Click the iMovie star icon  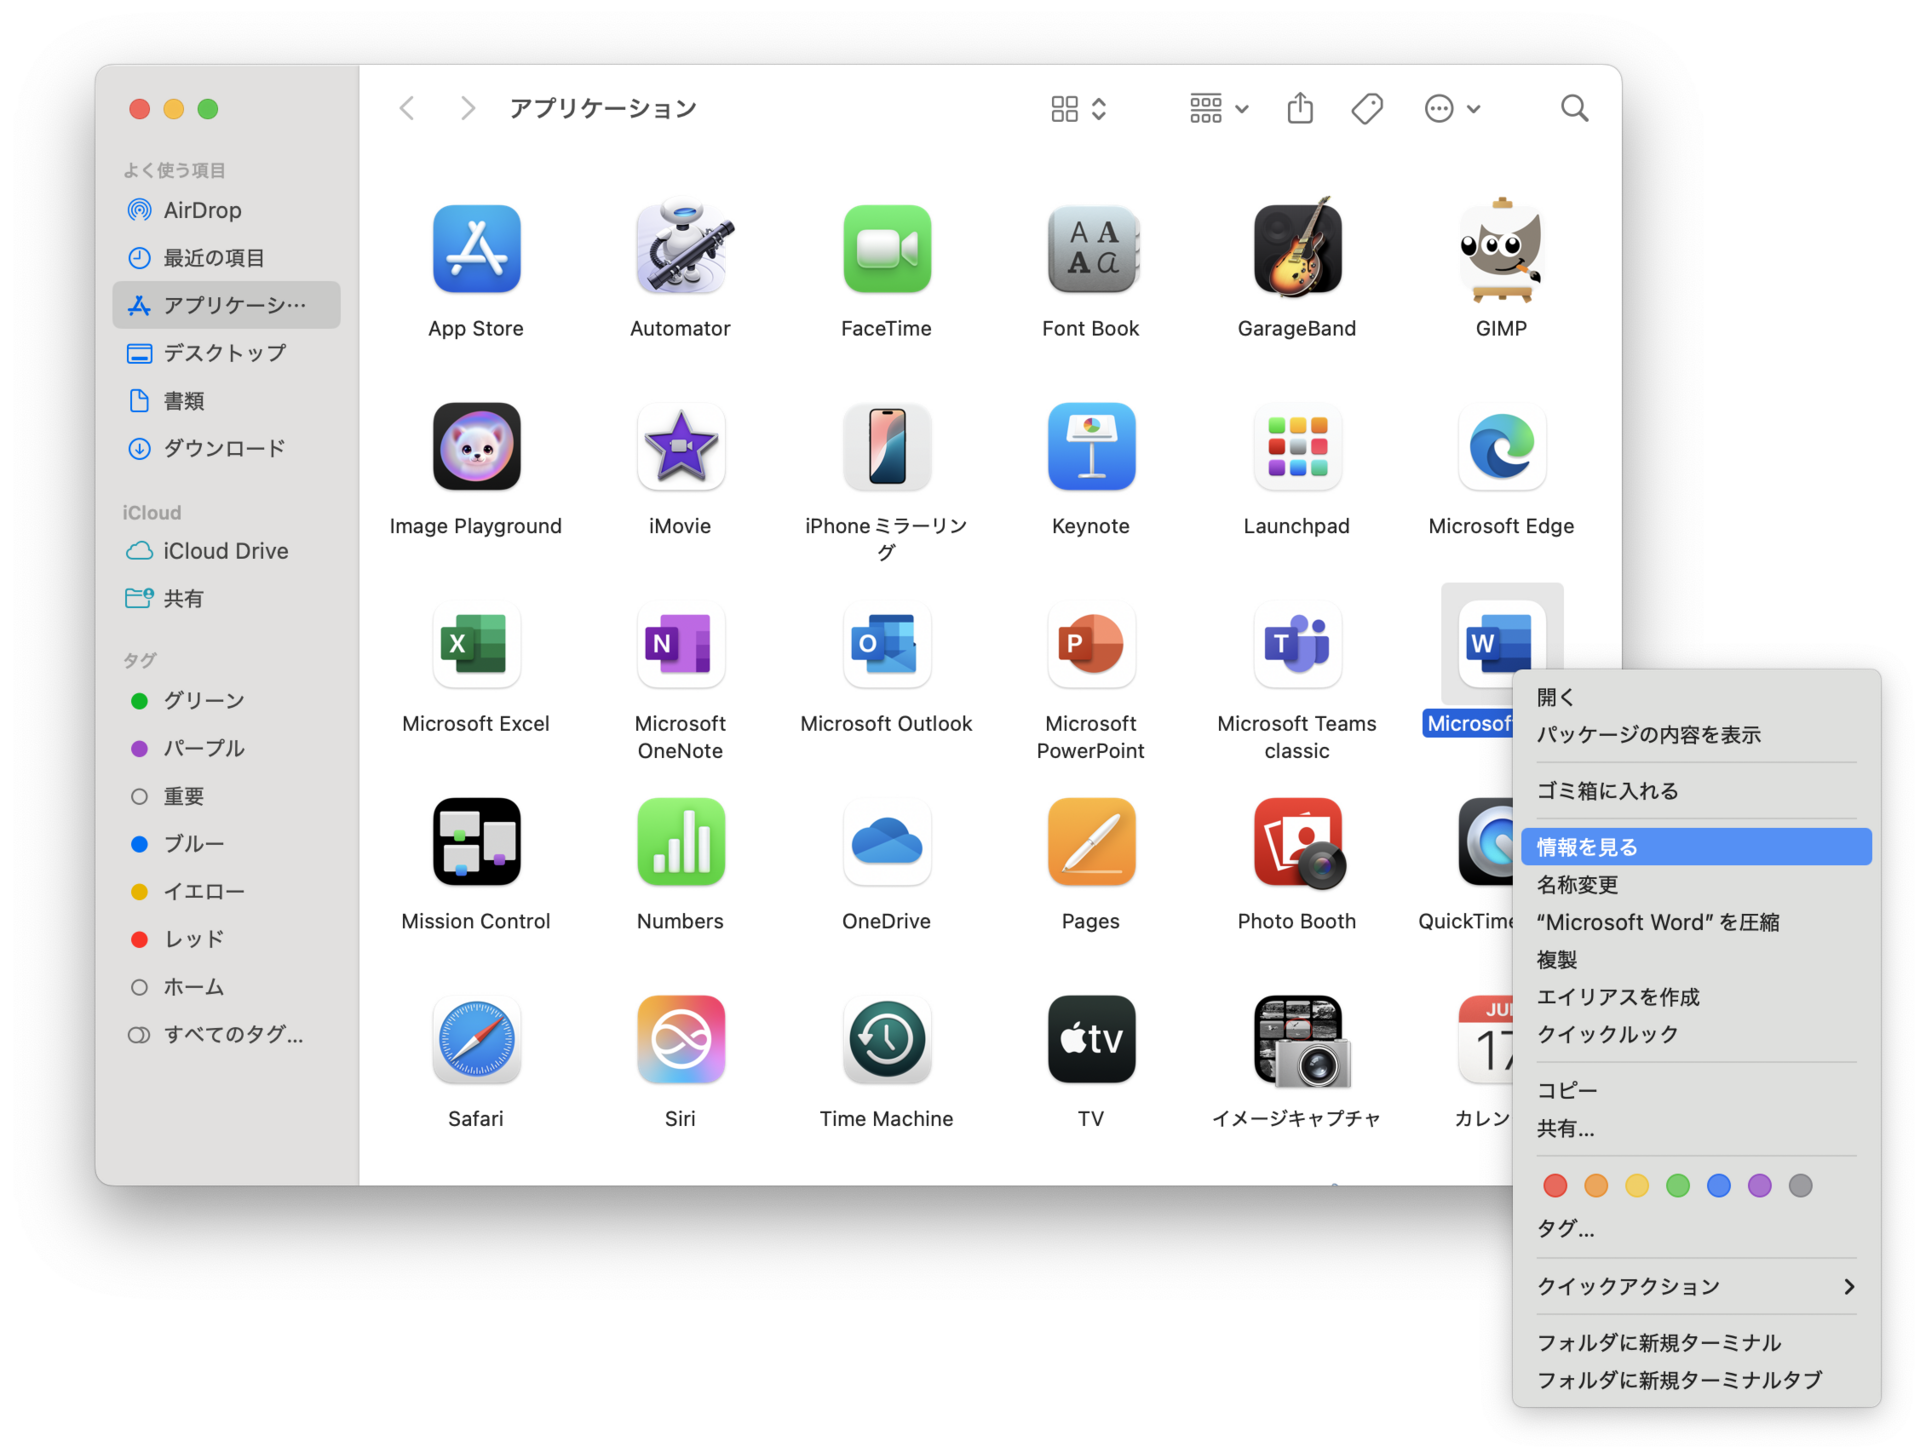pos(681,447)
